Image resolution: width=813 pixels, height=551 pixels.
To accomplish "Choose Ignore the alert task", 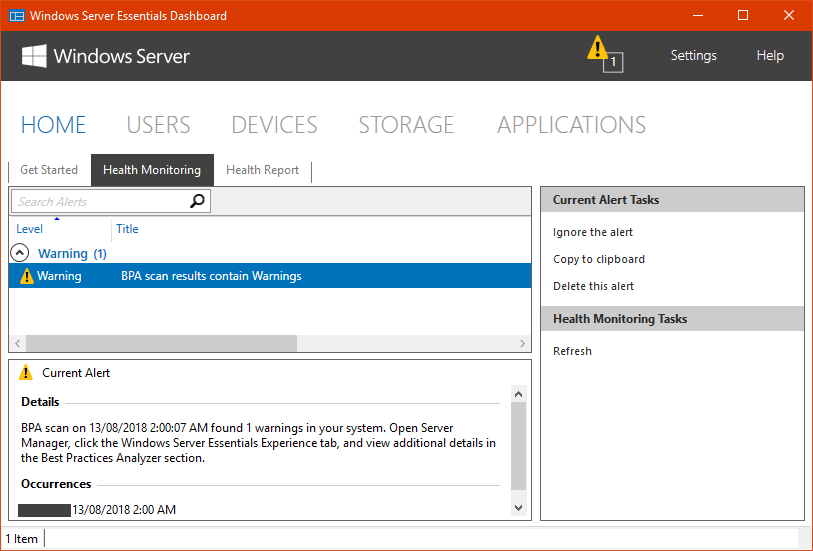I will pos(593,232).
